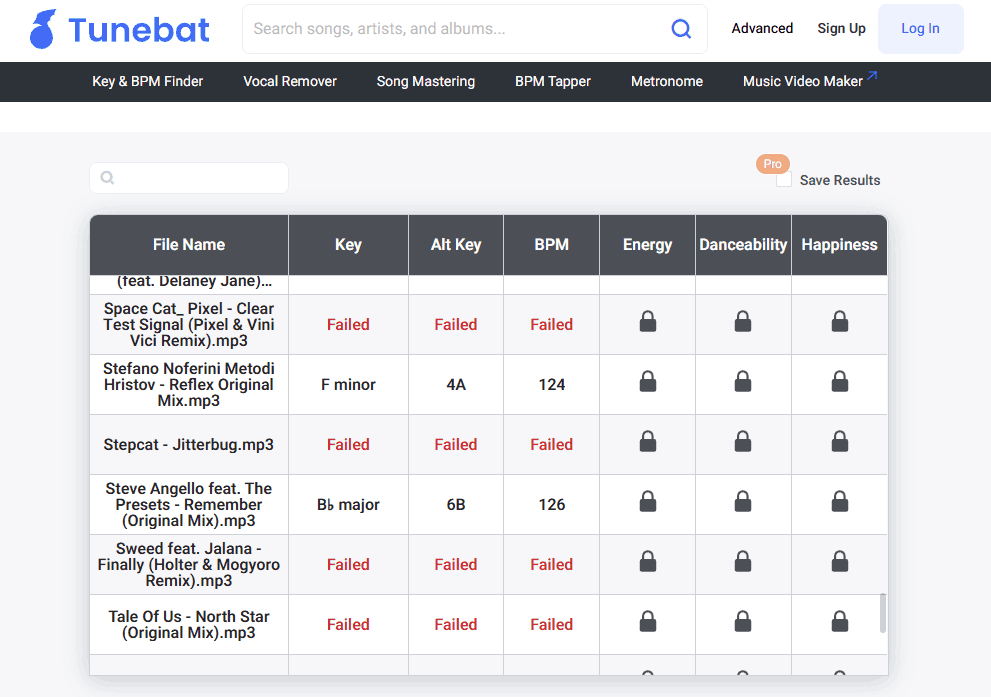The width and height of the screenshot is (991, 697).
Task: Click the B♭ major key cell
Action: coord(348,504)
